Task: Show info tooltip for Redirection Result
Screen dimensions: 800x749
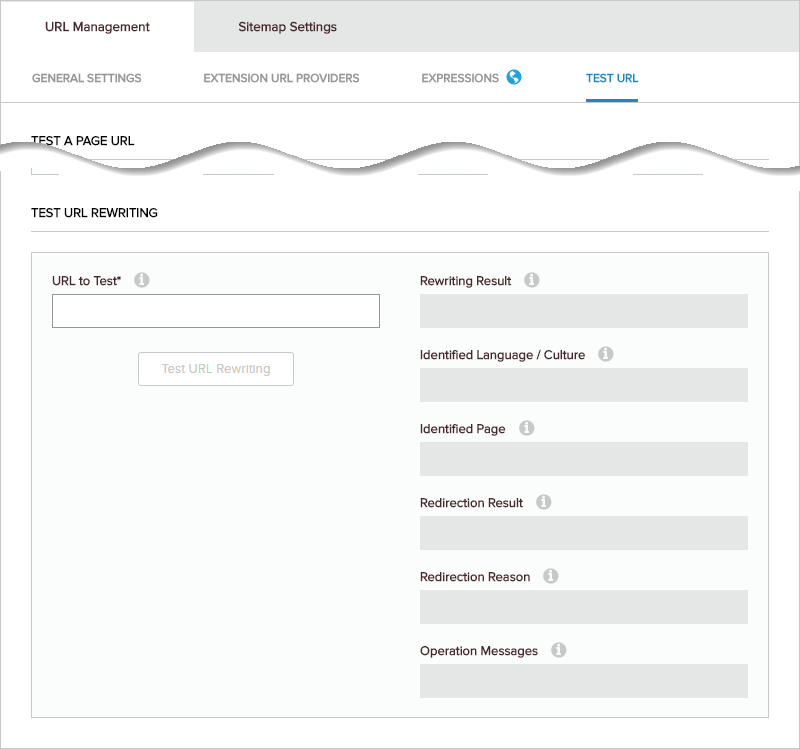Action: [543, 502]
